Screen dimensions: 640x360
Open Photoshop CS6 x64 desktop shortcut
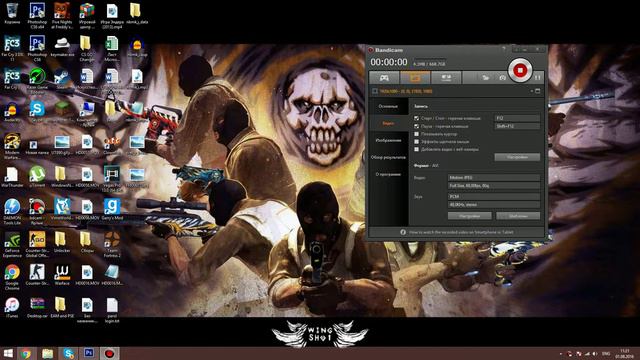[37, 16]
